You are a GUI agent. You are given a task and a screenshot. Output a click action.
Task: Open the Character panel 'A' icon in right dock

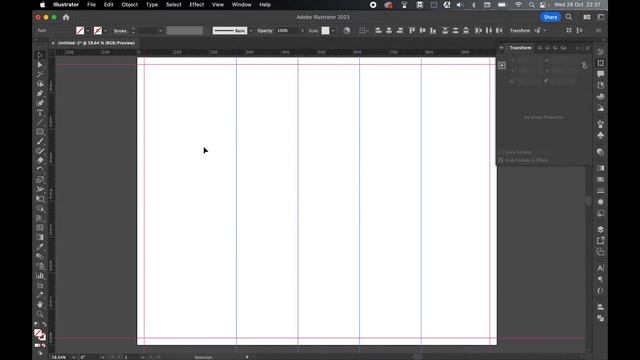click(x=600, y=268)
